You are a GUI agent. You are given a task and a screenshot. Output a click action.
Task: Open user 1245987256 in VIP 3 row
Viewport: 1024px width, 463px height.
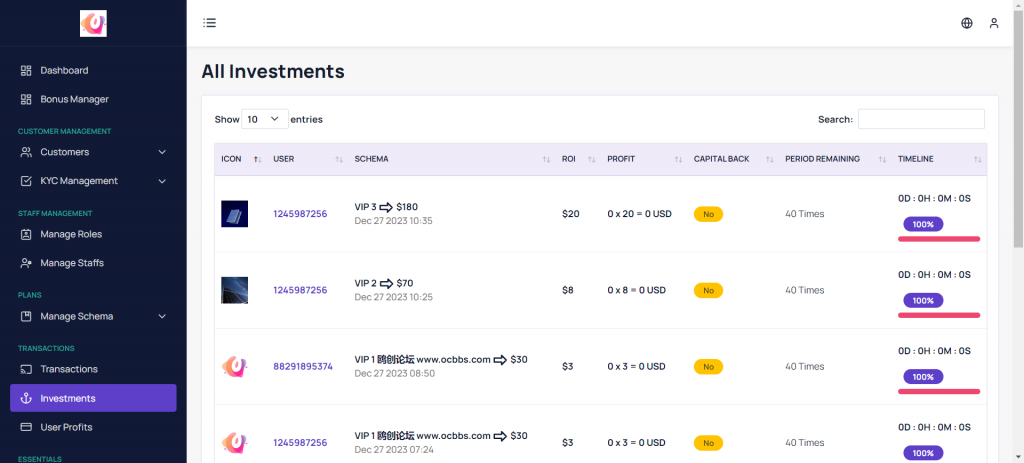click(300, 214)
